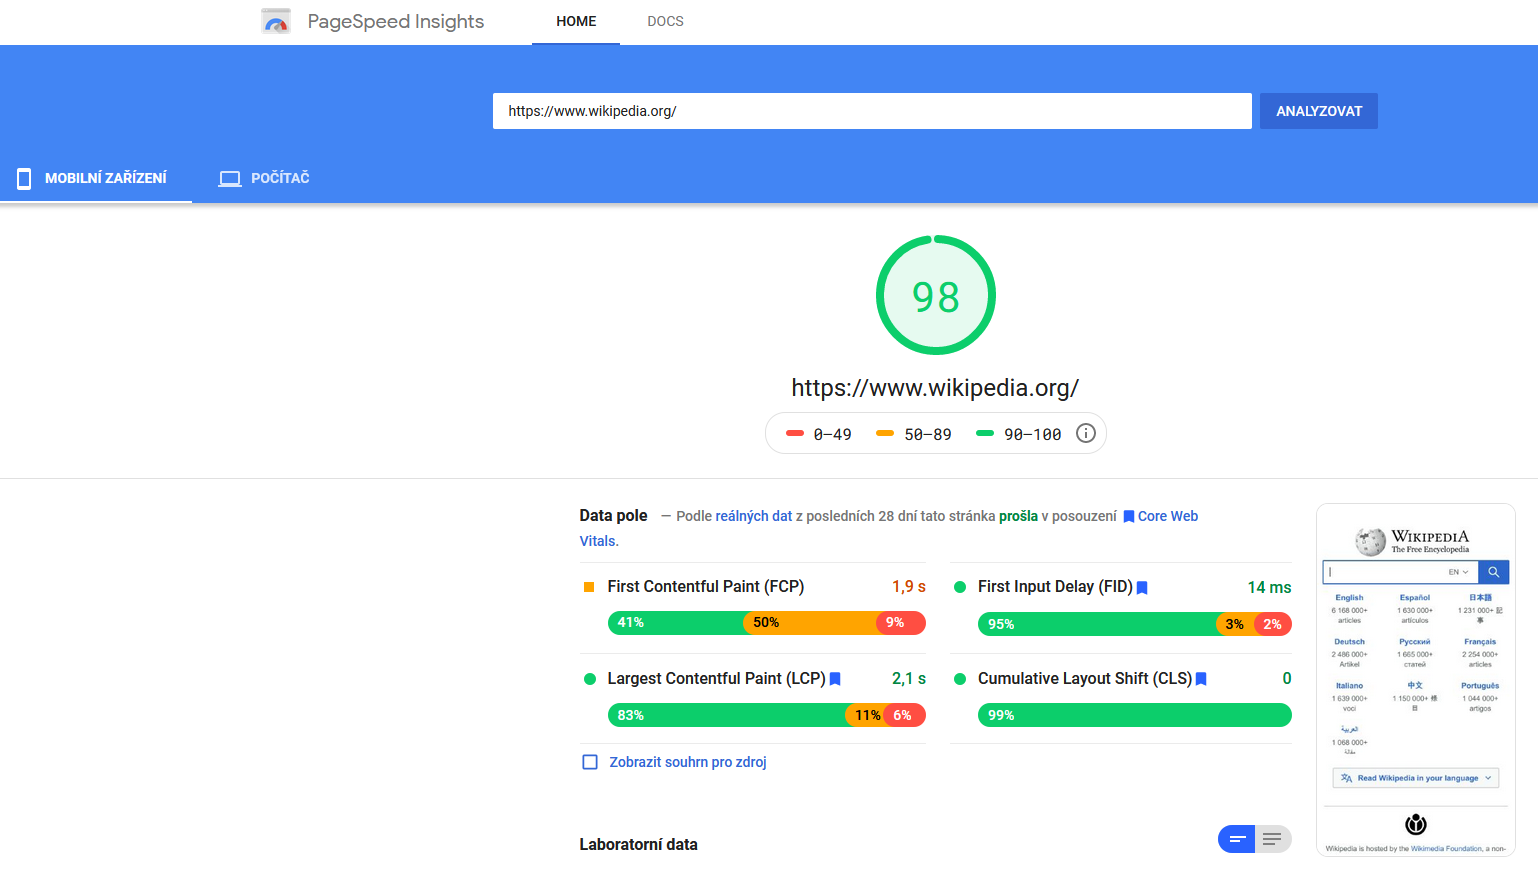Click the red 0–49 legend marker
Viewport: 1538px width, 881px height.
pyautogui.click(x=795, y=433)
